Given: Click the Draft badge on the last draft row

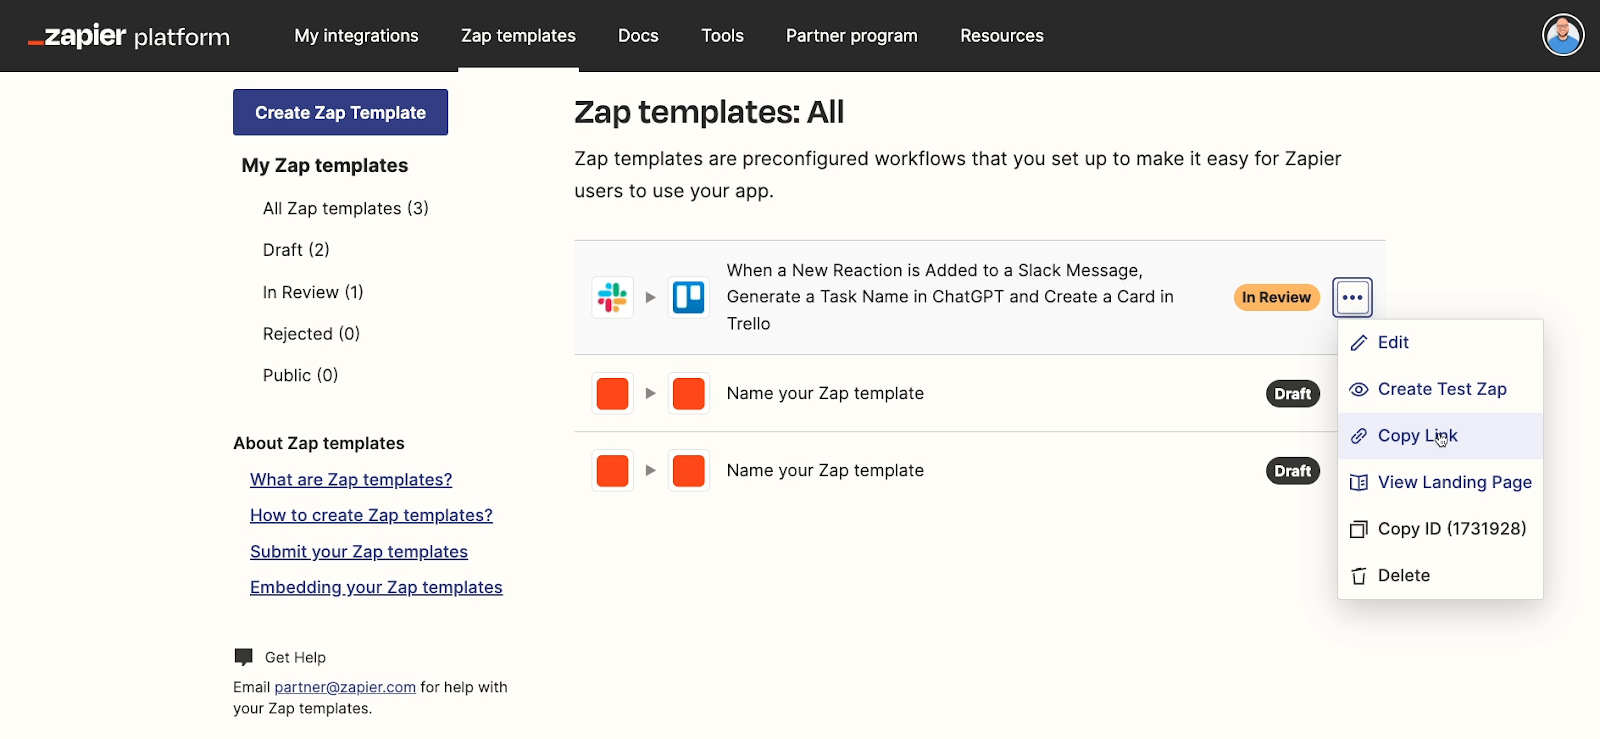Looking at the screenshot, I should (x=1293, y=471).
